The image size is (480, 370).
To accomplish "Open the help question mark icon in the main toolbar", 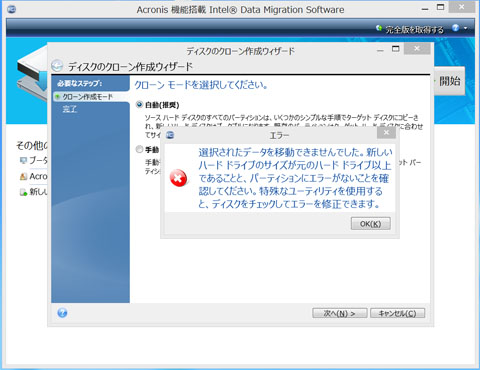I will (455, 28).
